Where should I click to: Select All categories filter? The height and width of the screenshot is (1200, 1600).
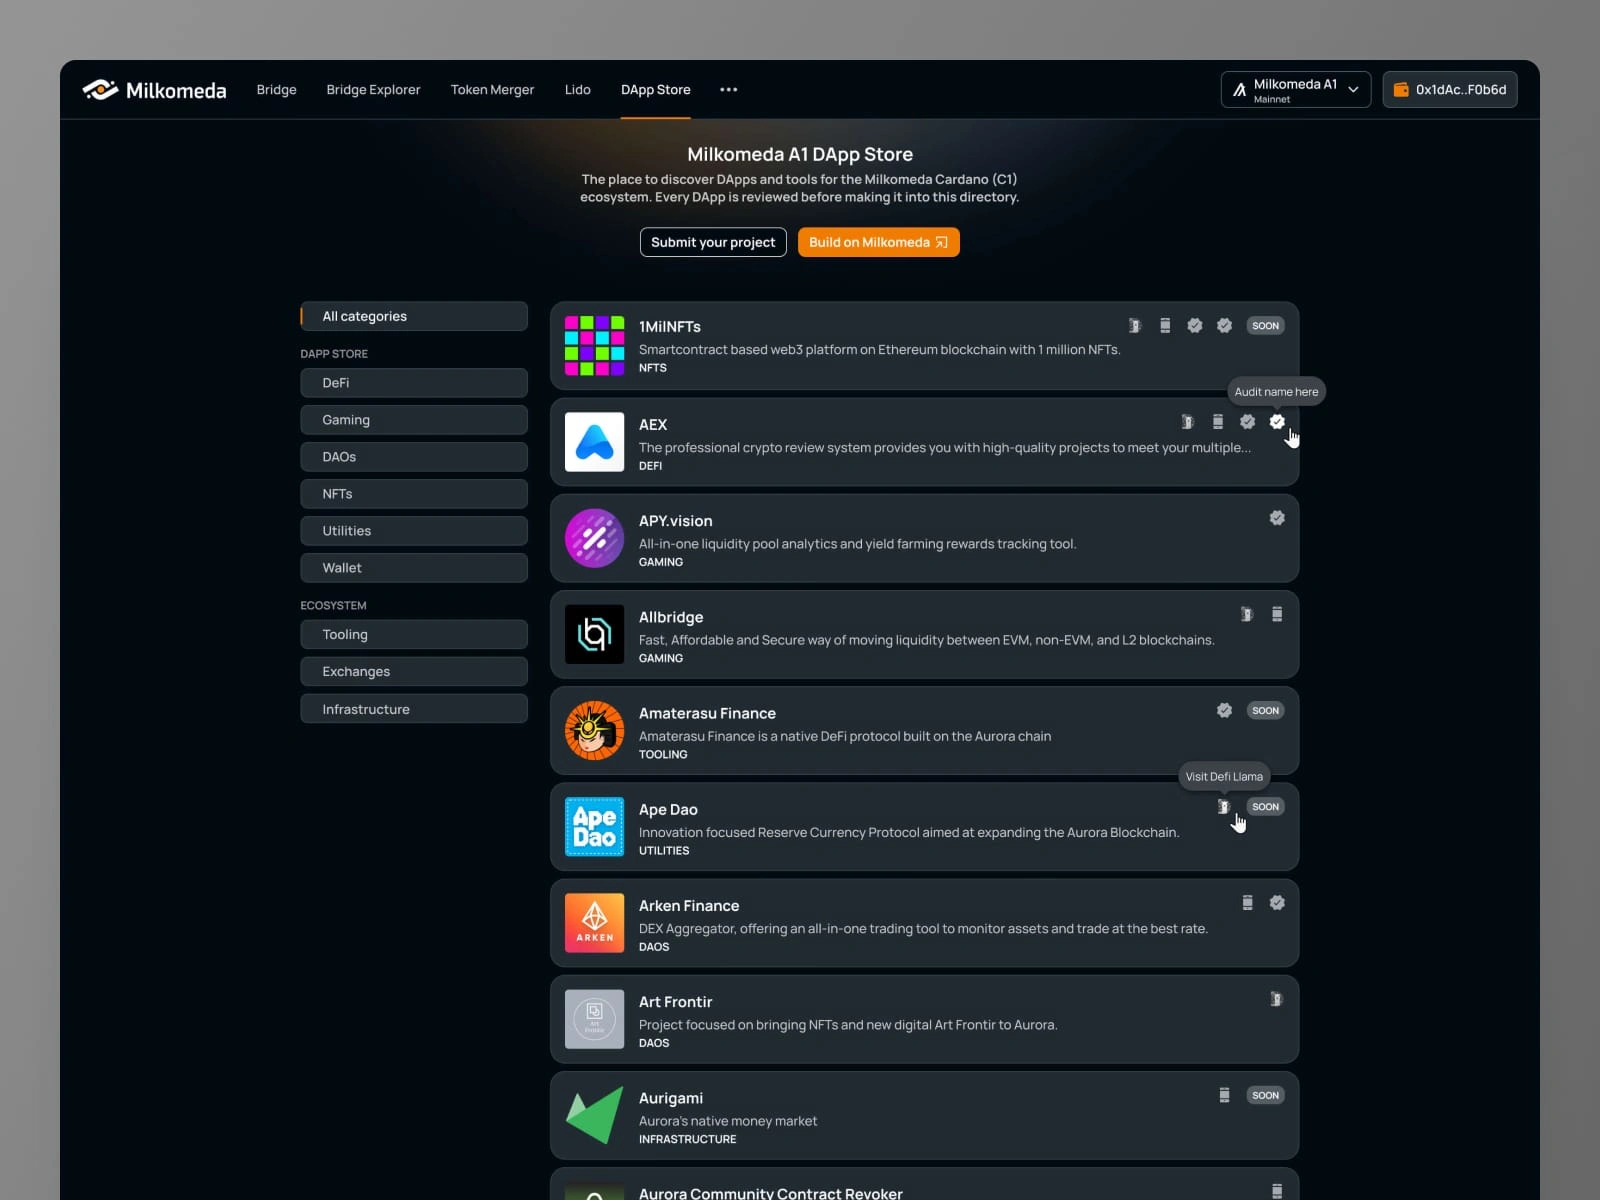point(414,316)
